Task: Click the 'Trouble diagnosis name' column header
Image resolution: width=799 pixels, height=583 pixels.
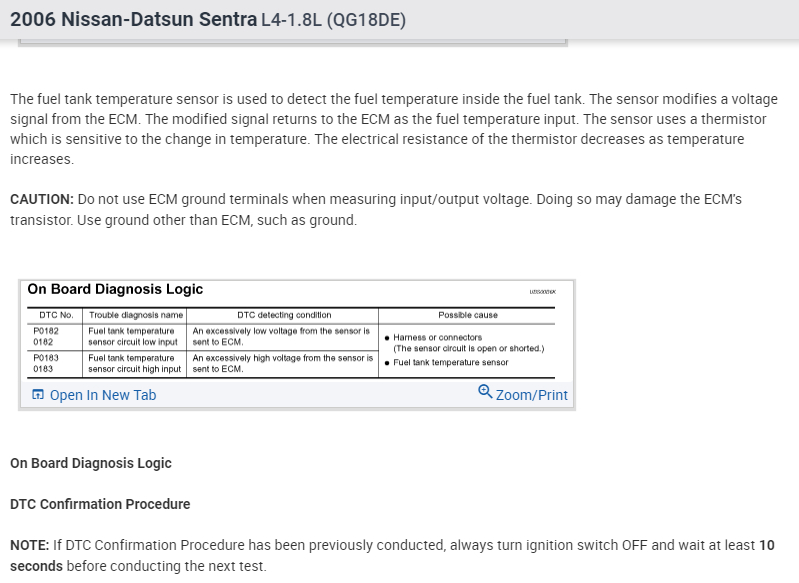Action: [136, 315]
